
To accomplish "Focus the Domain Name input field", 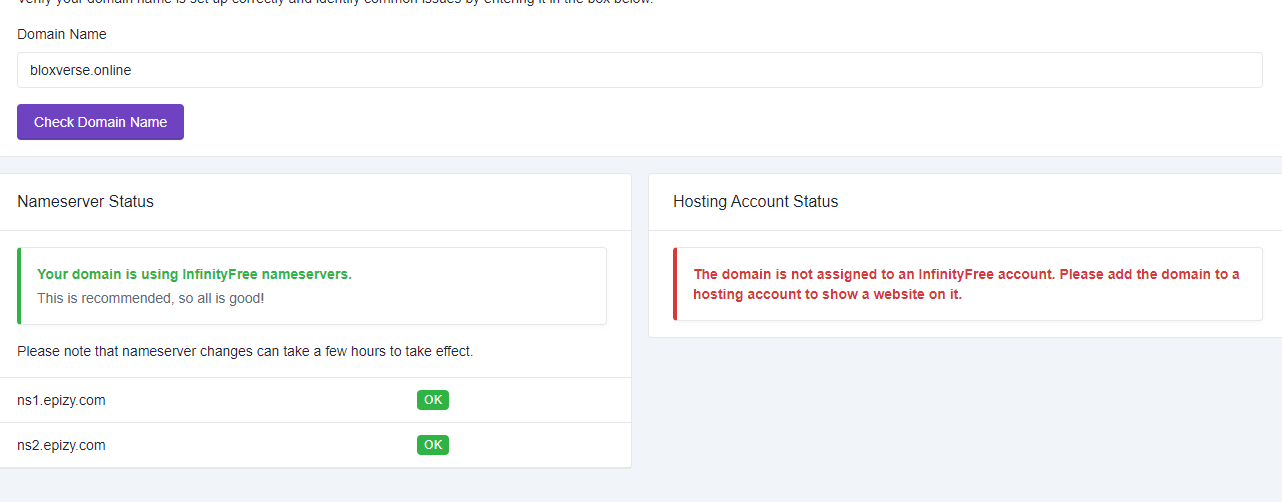I will [640, 70].
